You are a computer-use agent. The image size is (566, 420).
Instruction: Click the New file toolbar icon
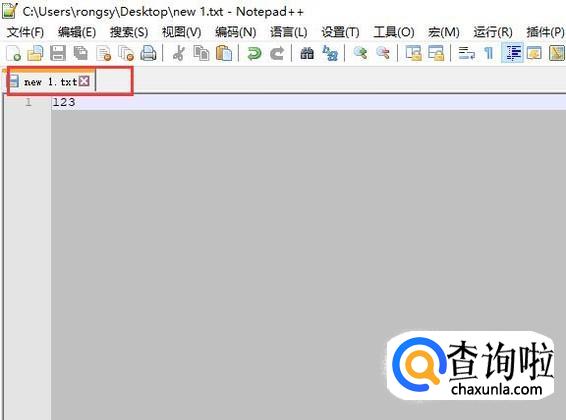coord(13,53)
